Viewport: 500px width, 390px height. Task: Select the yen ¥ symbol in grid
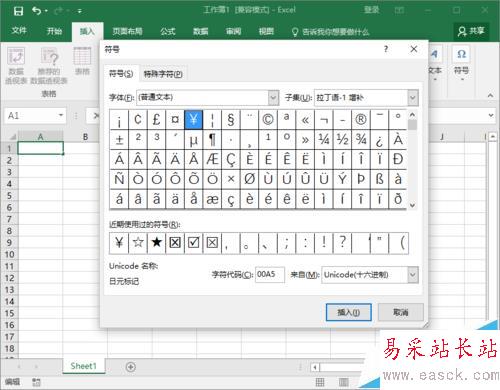click(193, 119)
